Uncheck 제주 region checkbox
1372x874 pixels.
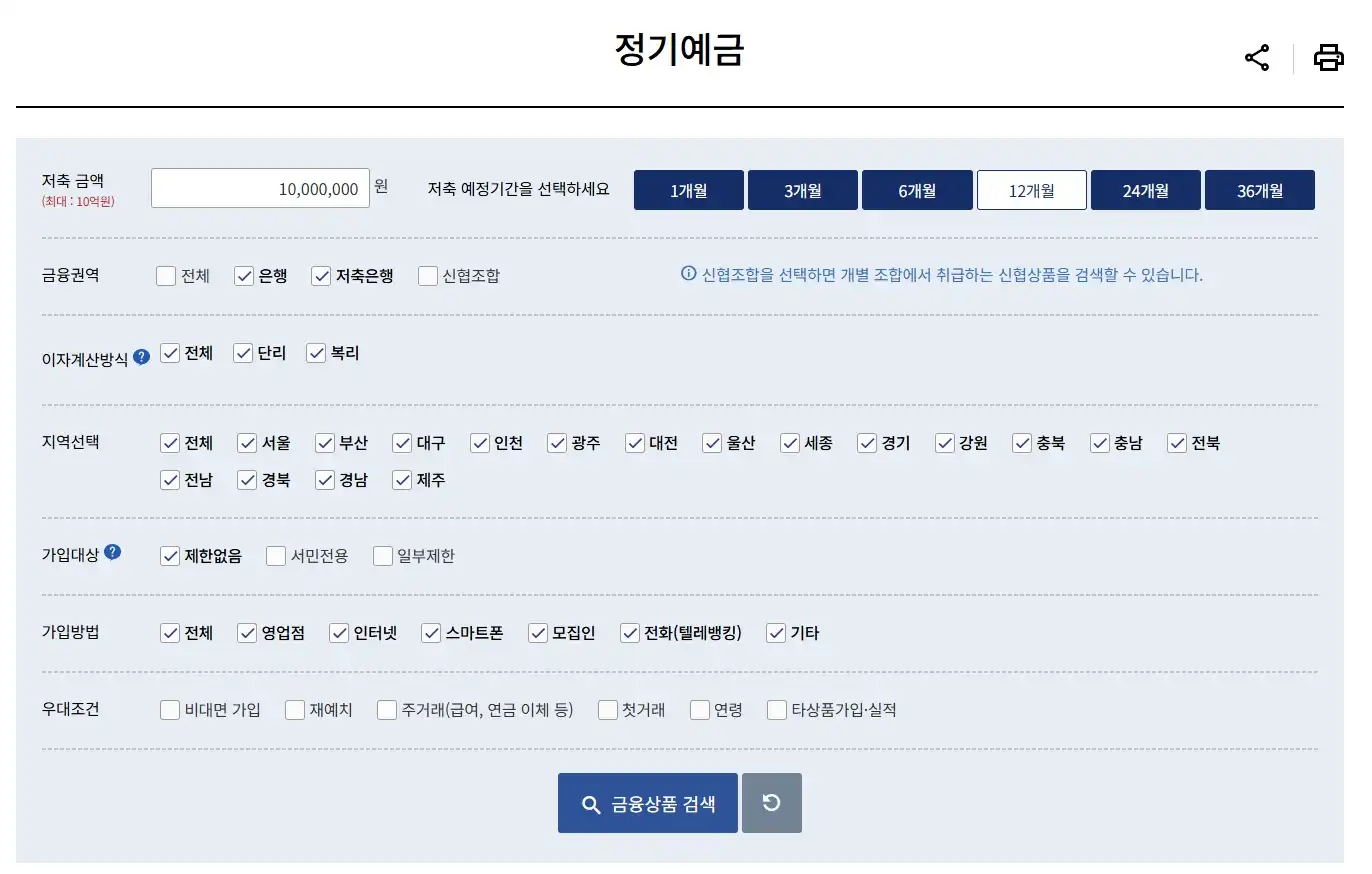[x=402, y=480]
